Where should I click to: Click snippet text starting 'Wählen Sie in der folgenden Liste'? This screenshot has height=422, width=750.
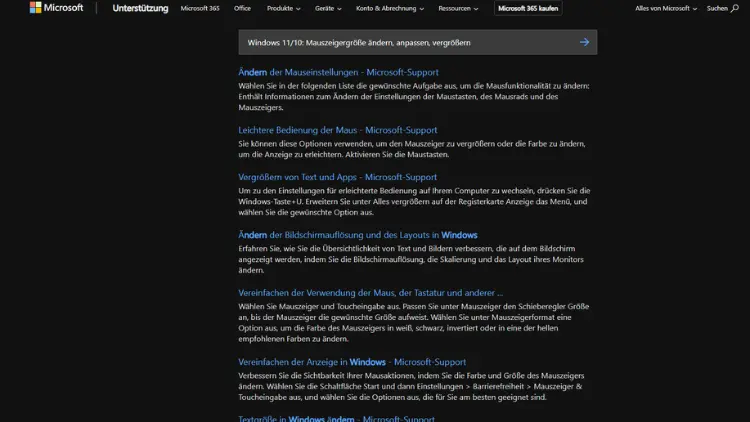[x=414, y=97]
